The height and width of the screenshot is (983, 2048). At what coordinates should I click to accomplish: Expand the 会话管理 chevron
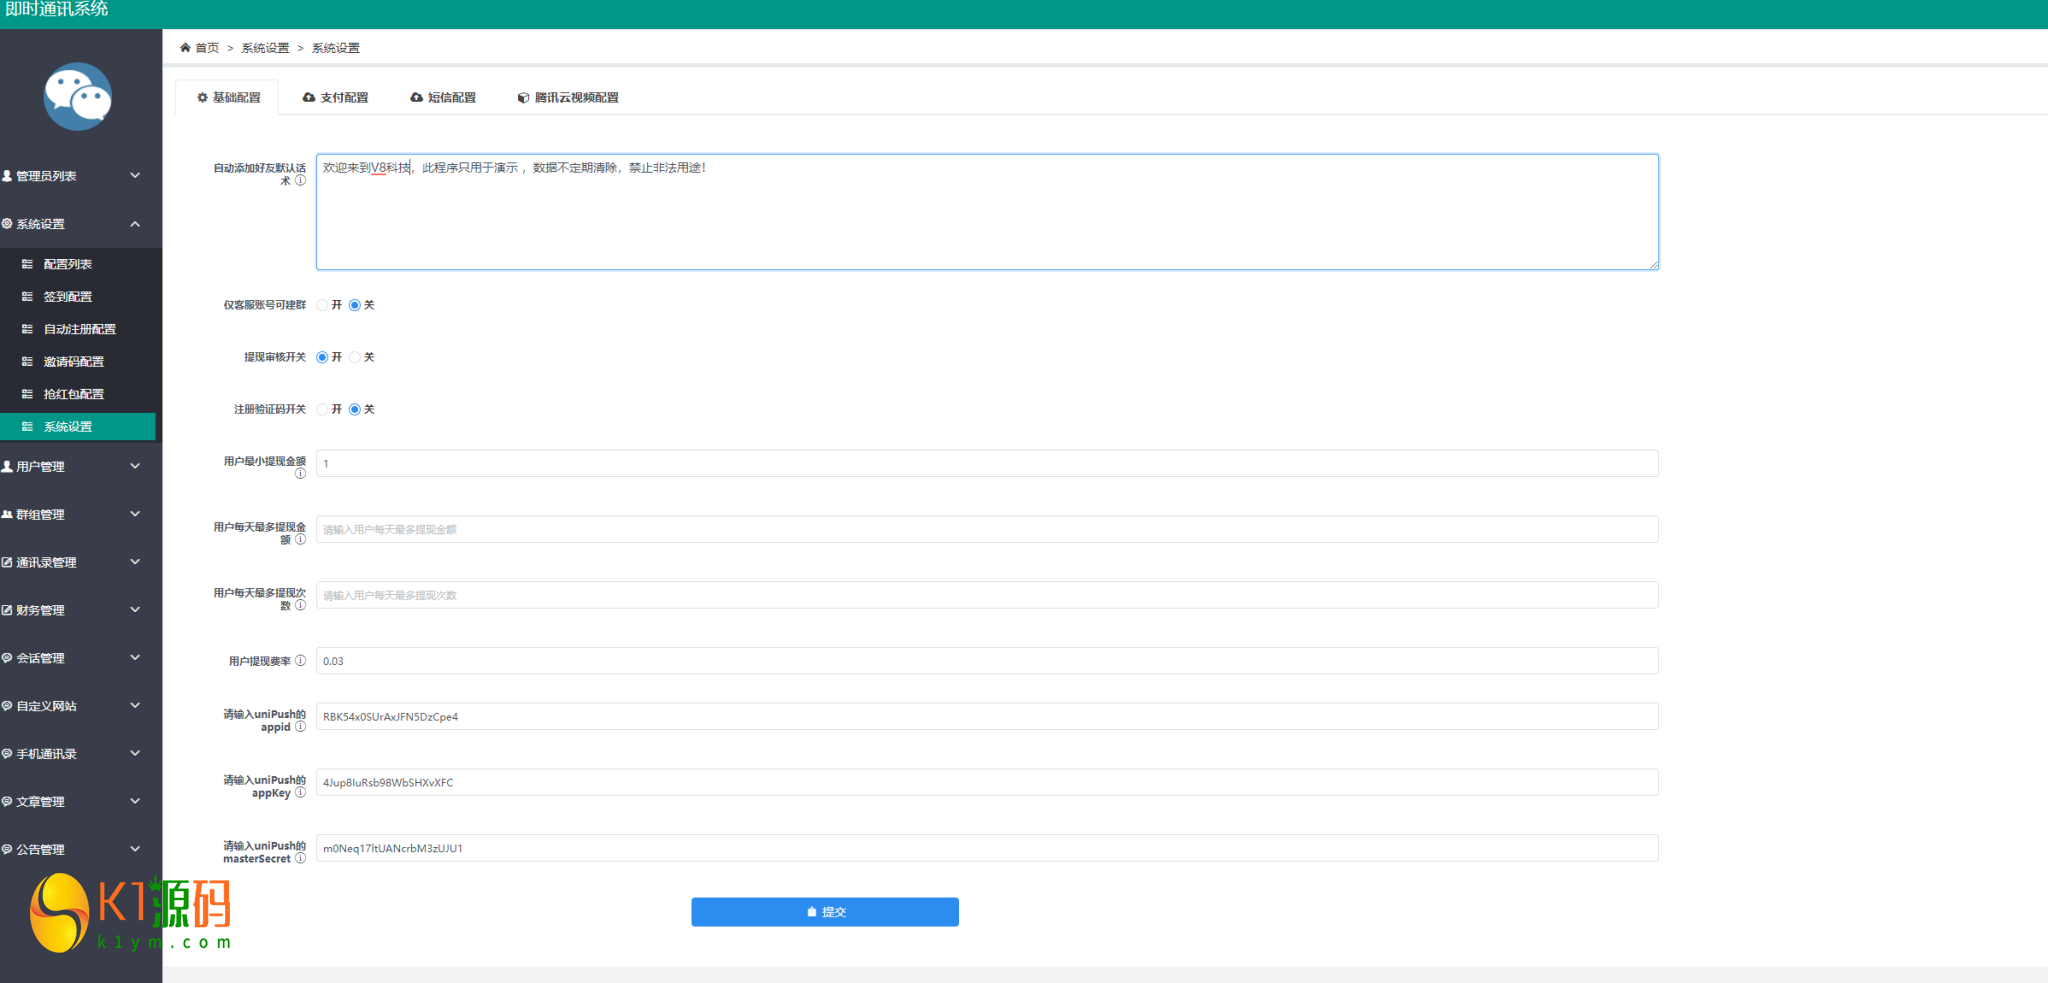click(x=135, y=658)
